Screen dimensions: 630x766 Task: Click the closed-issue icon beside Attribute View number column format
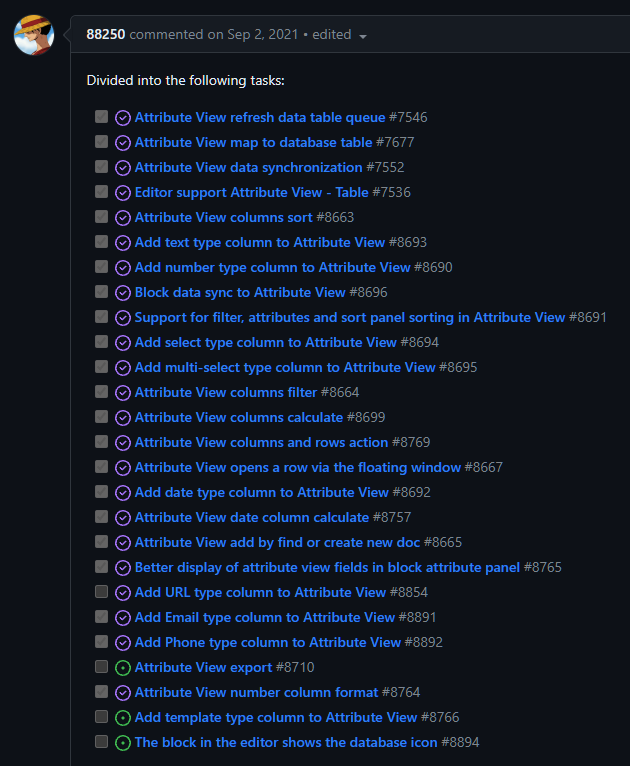pyautogui.click(x=123, y=692)
